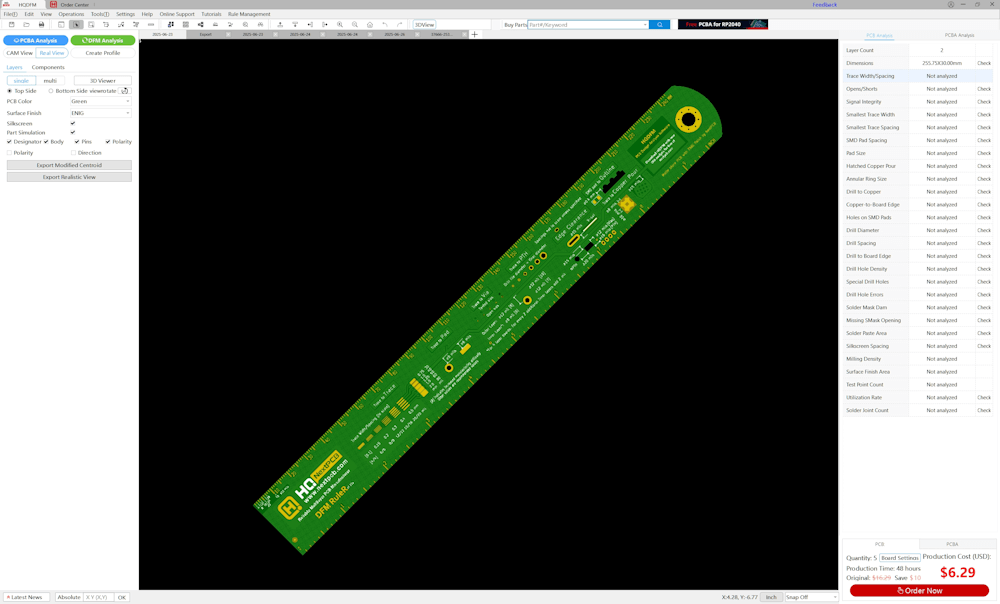This screenshot has width=1000, height=604.
Task: Enable the Direction checkbox
Action: [73, 153]
